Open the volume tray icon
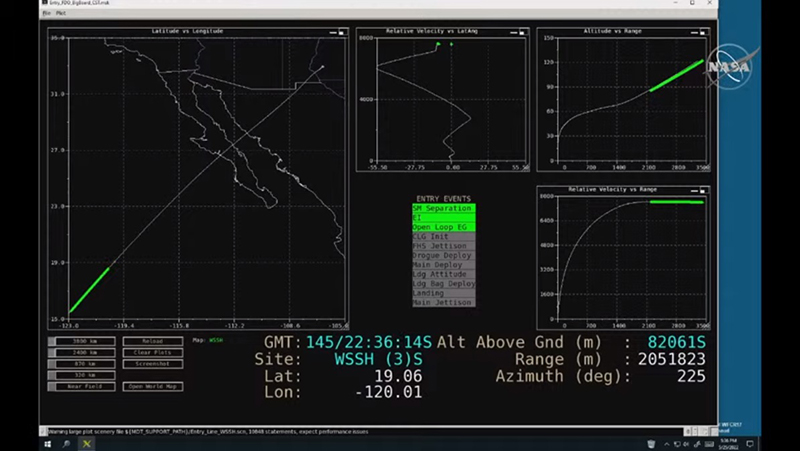Screen dimensions: 800x451 click(686, 444)
